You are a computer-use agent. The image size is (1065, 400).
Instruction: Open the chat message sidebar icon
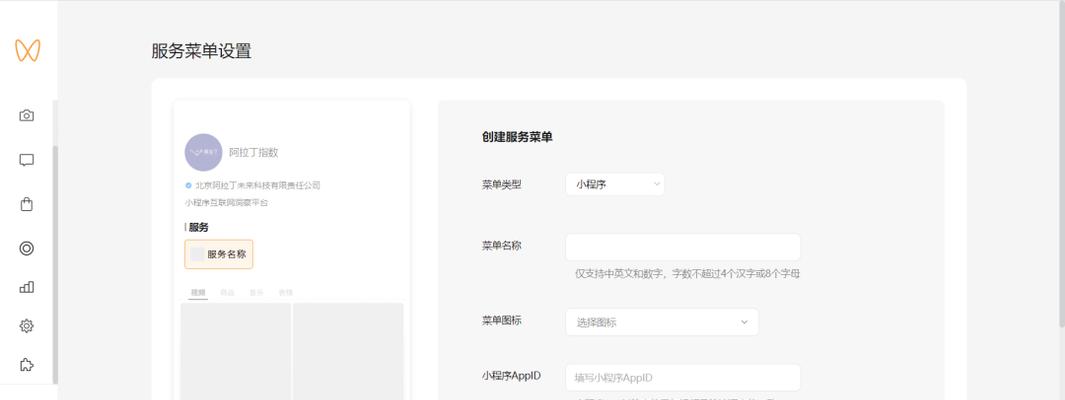coord(26,160)
